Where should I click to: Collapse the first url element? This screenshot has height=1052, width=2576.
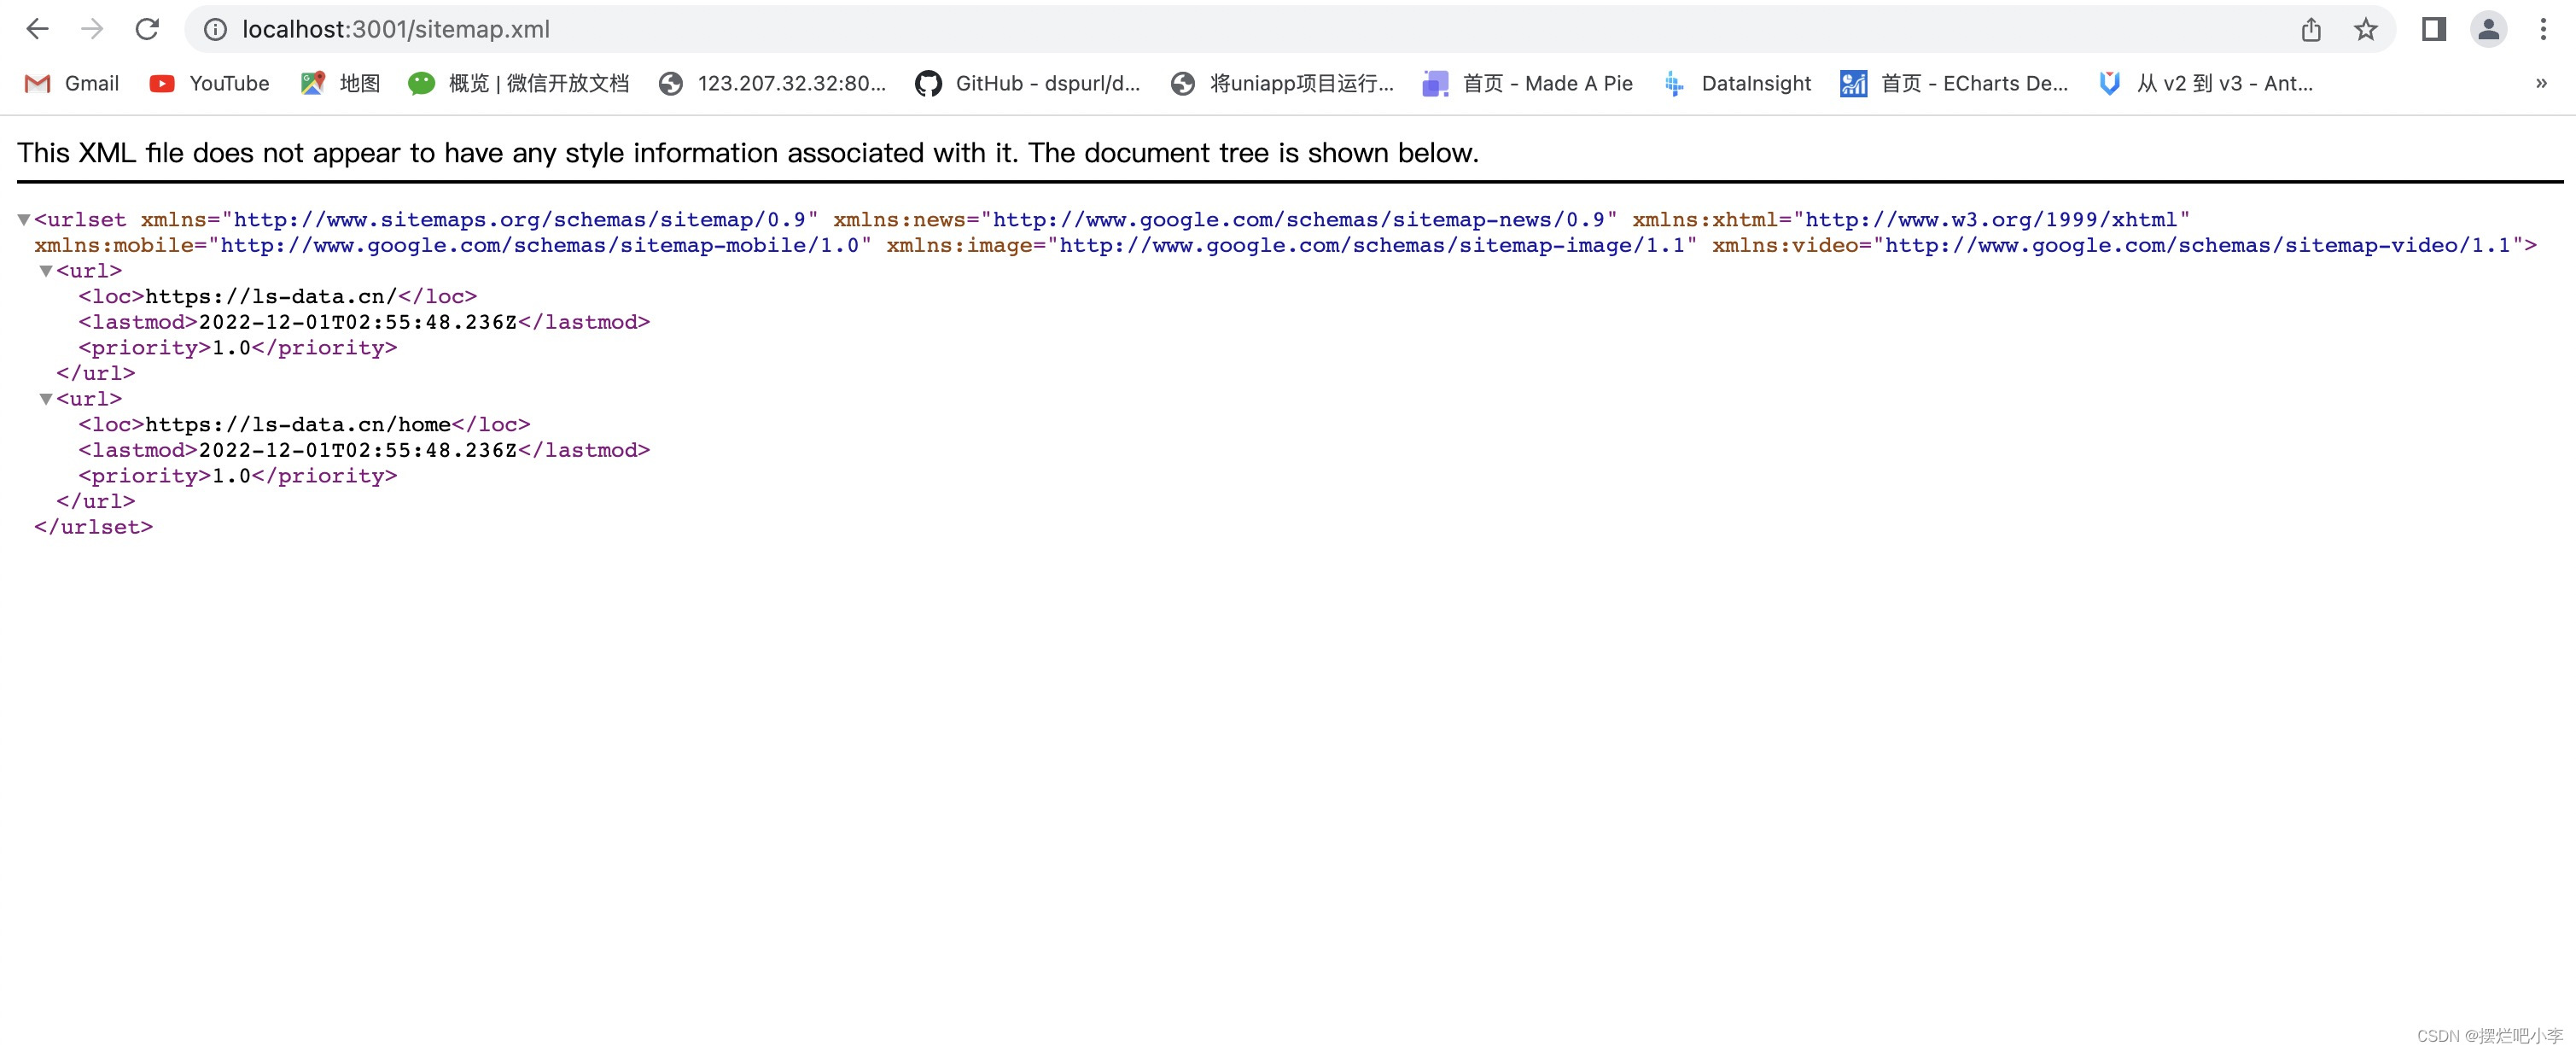click(x=45, y=270)
